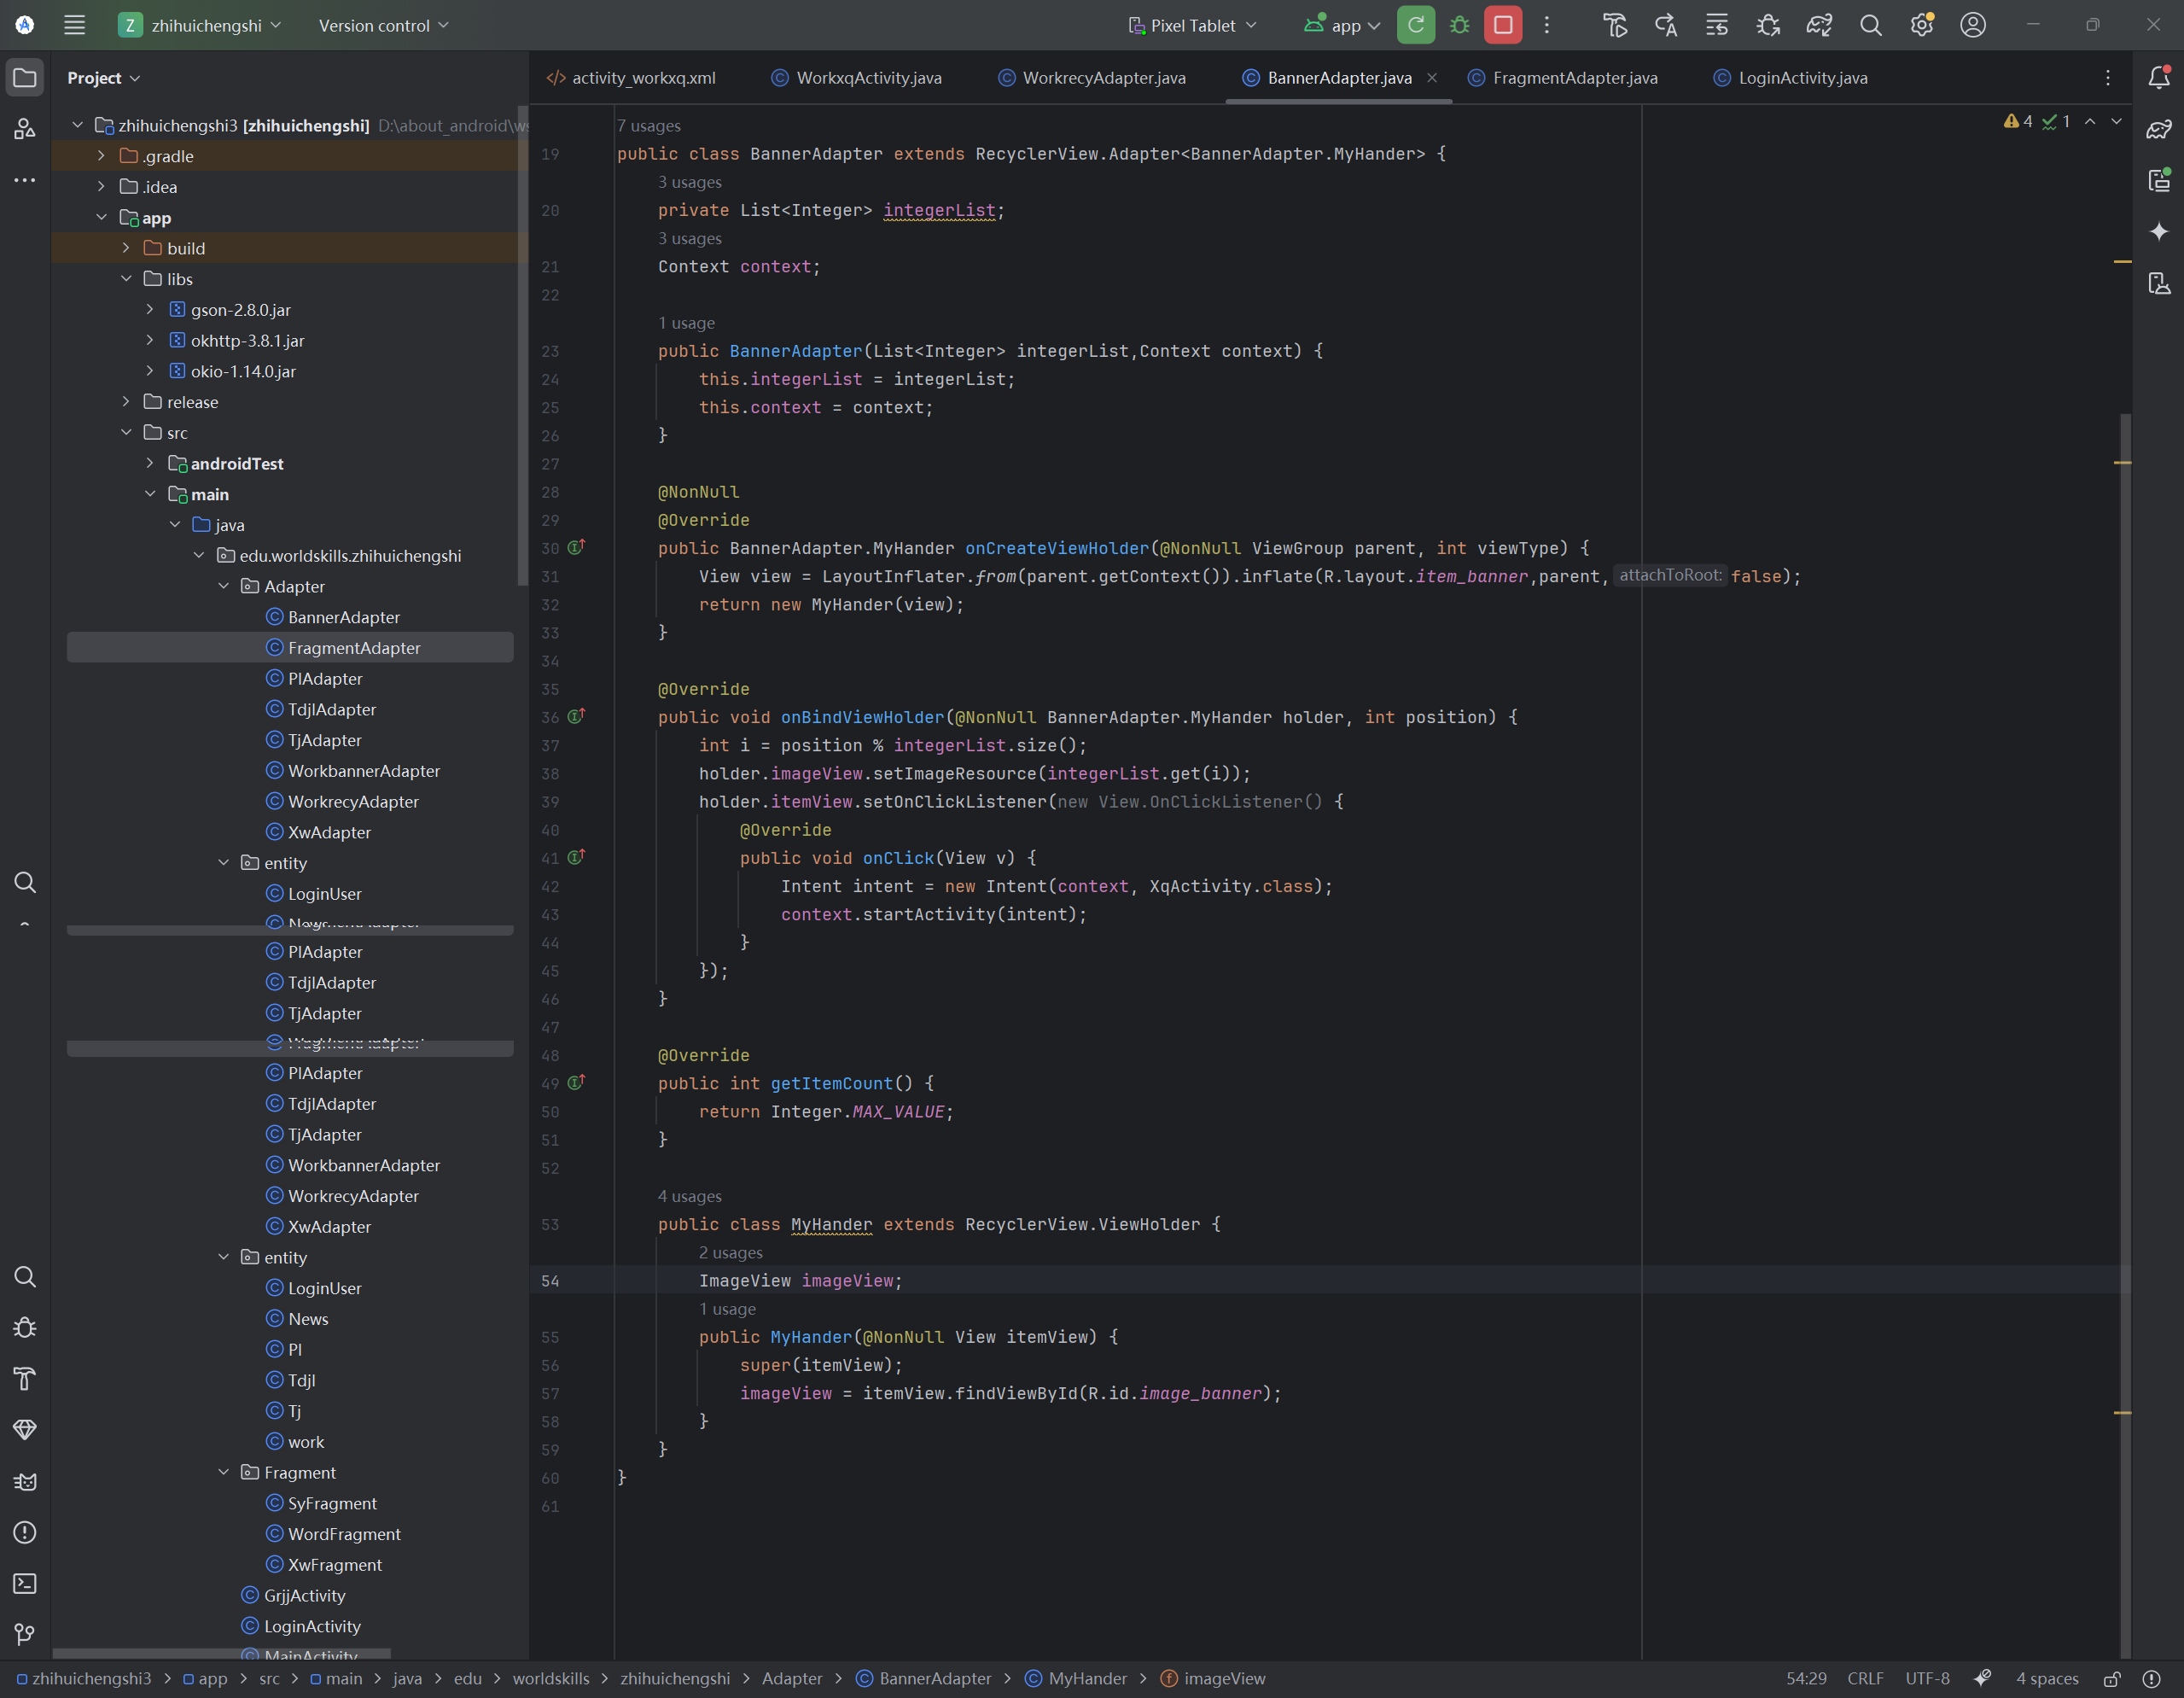This screenshot has height=1698, width=2184.
Task: Toggle the Project tool window folder icon
Action: (25, 77)
